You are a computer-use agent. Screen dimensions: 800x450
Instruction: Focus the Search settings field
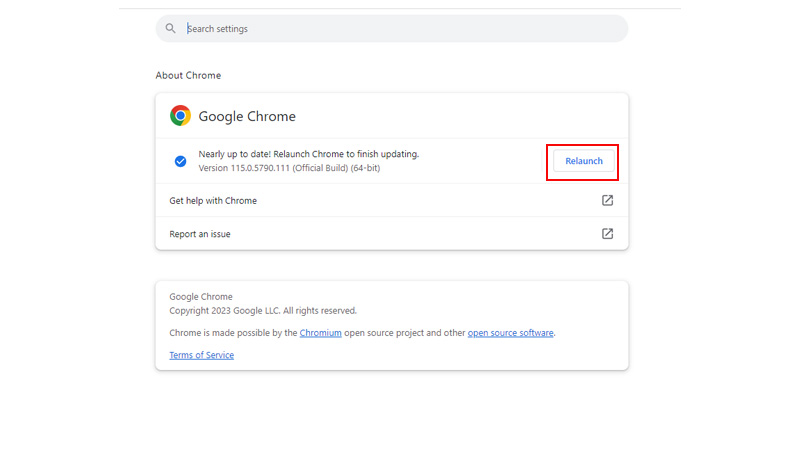coord(392,29)
